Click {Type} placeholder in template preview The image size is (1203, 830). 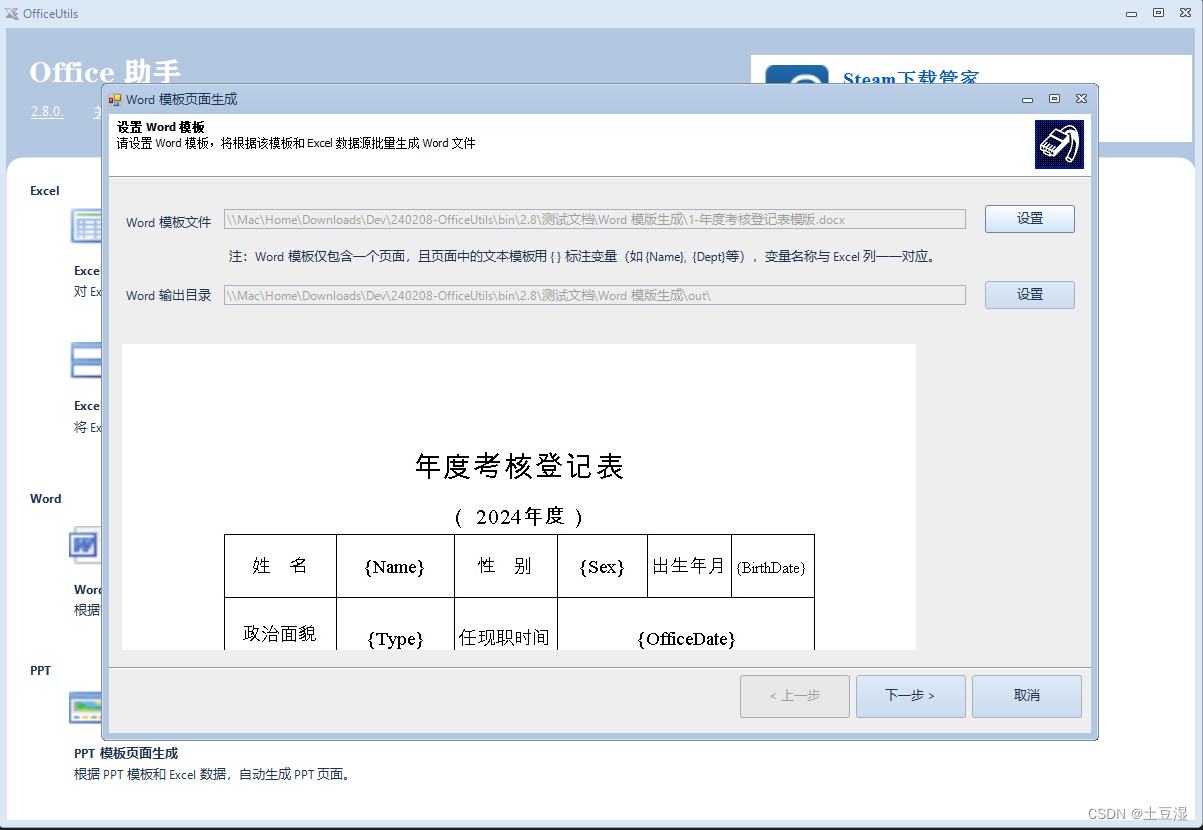point(395,639)
